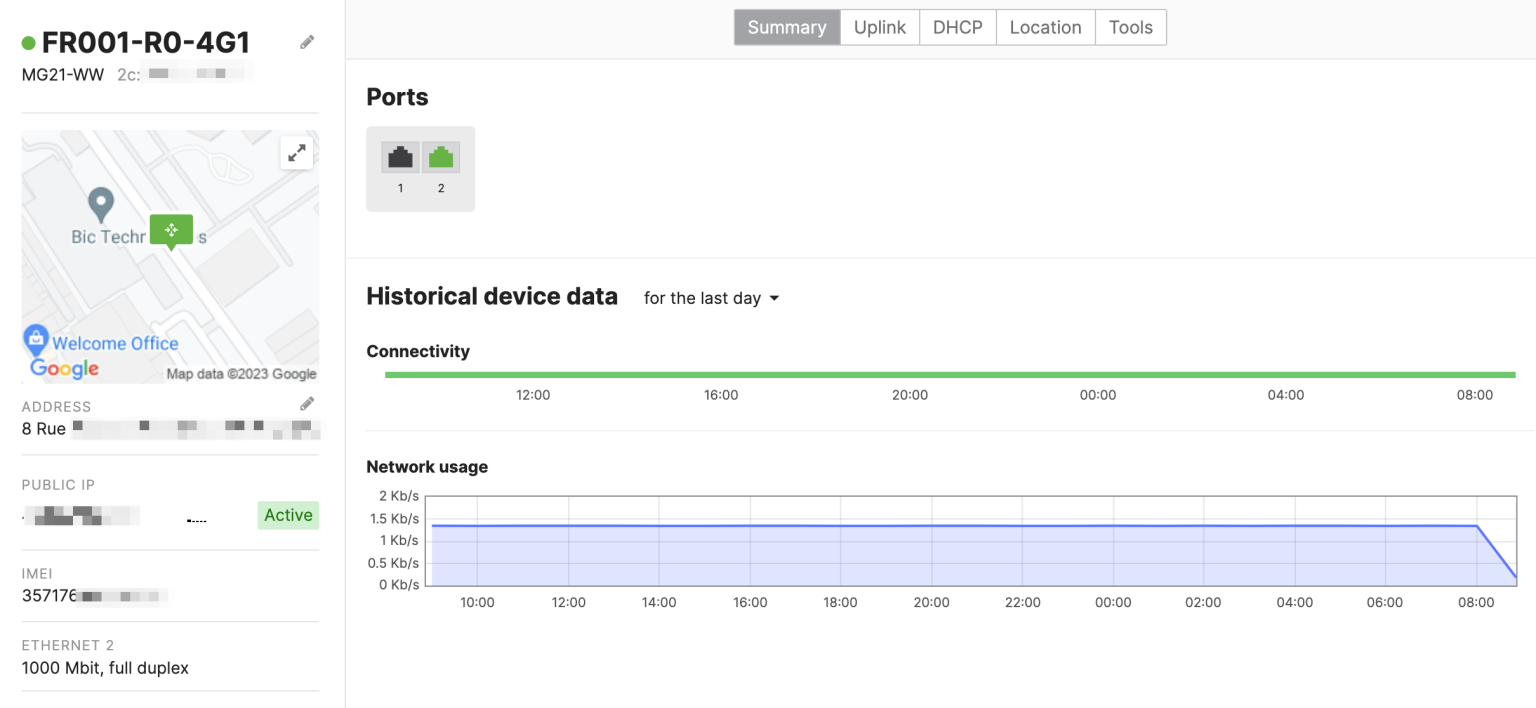Viewport: 1536px width, 708px height.
Task: Click the Welcome Office map label
Action: click(x=115, y=343)
